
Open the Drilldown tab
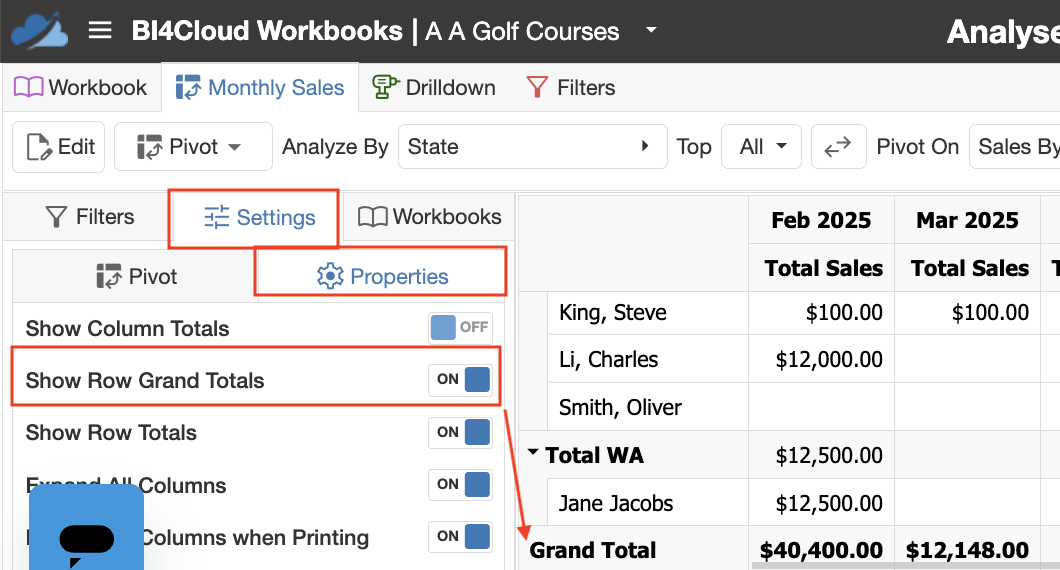tap(434, 87)
